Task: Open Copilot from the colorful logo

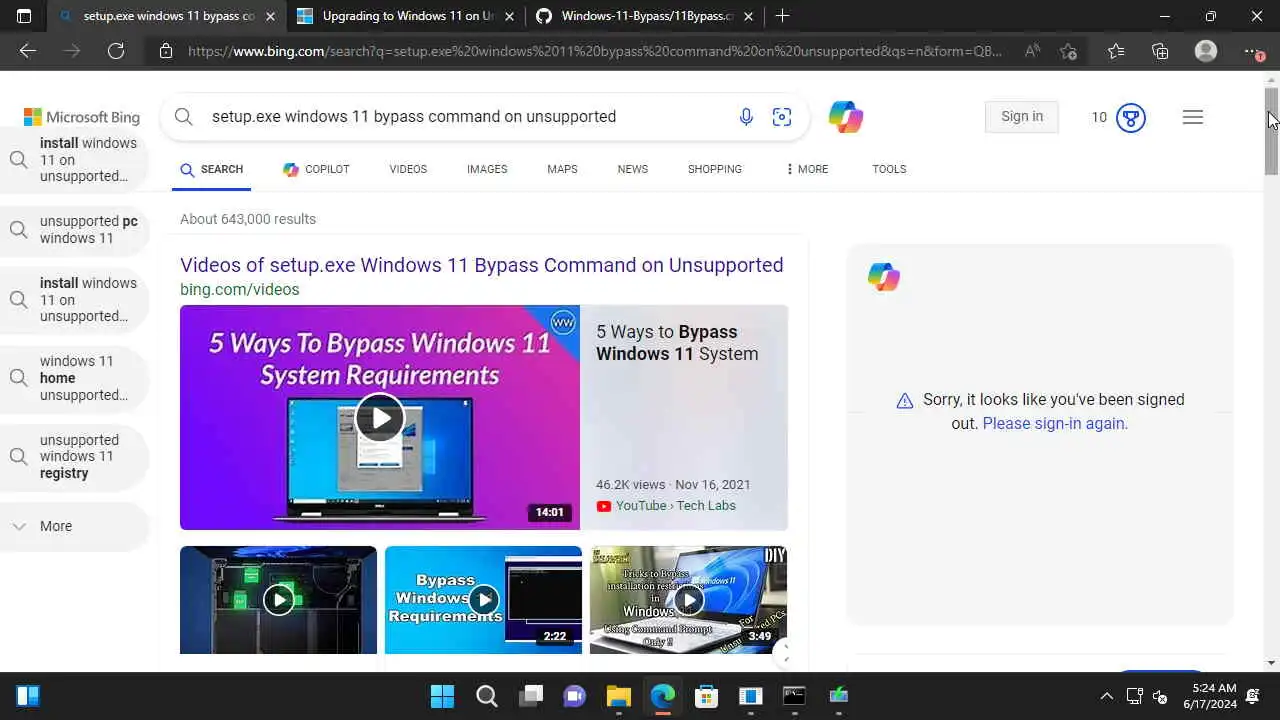Action: [x=846, y=117]
